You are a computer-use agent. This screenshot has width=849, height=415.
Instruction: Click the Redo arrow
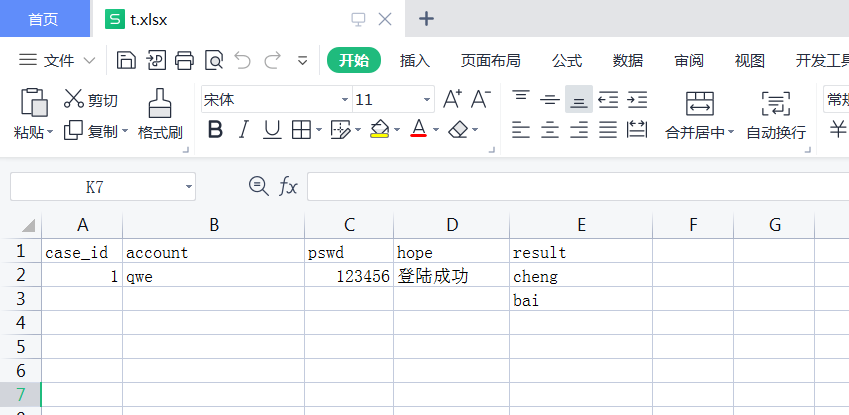pos(272,60)
